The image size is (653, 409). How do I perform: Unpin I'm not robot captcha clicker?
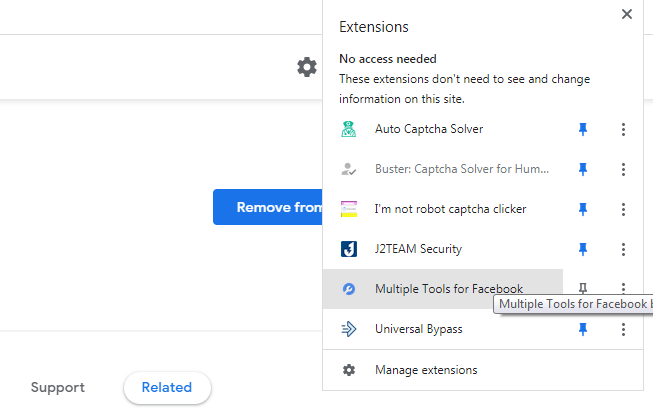[583, 209]
